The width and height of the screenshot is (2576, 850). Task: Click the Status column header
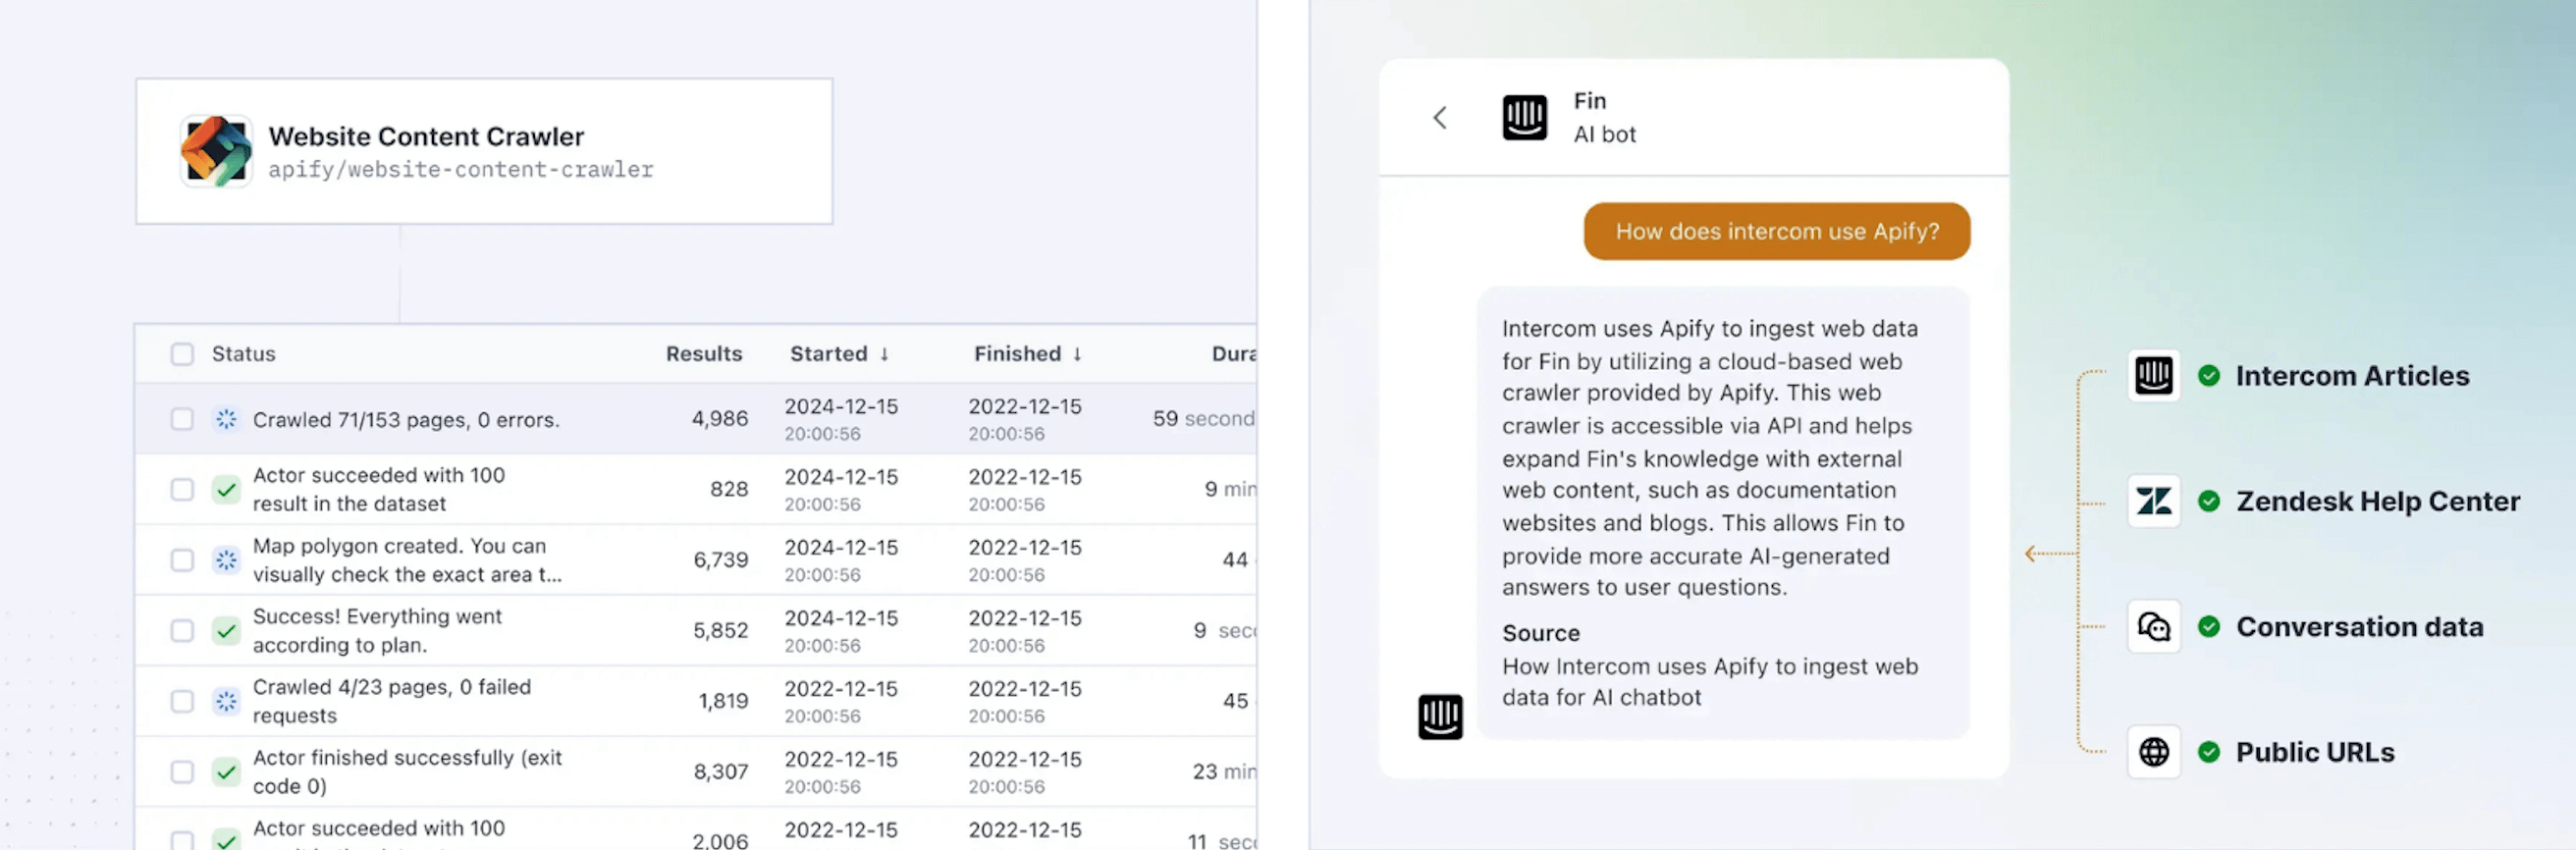pyautogui.click(x=243, y=354)
